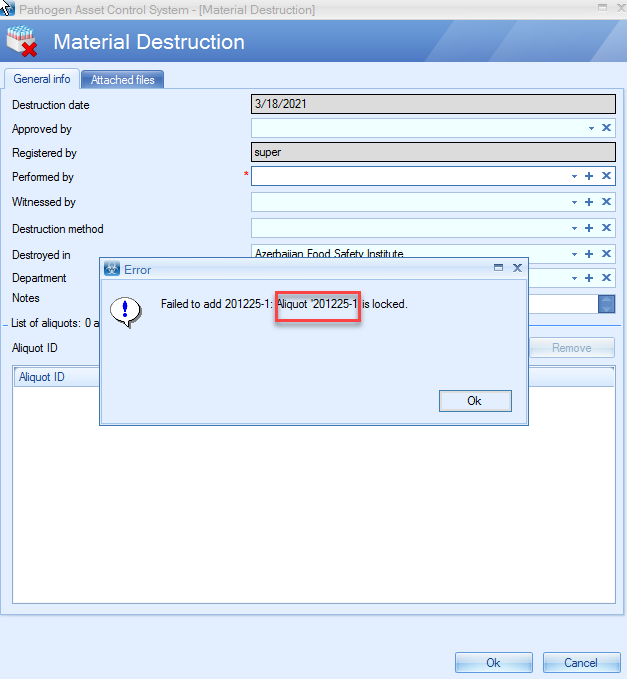
Task: Add a new Destruction method
Action: [x=590, y=228]
